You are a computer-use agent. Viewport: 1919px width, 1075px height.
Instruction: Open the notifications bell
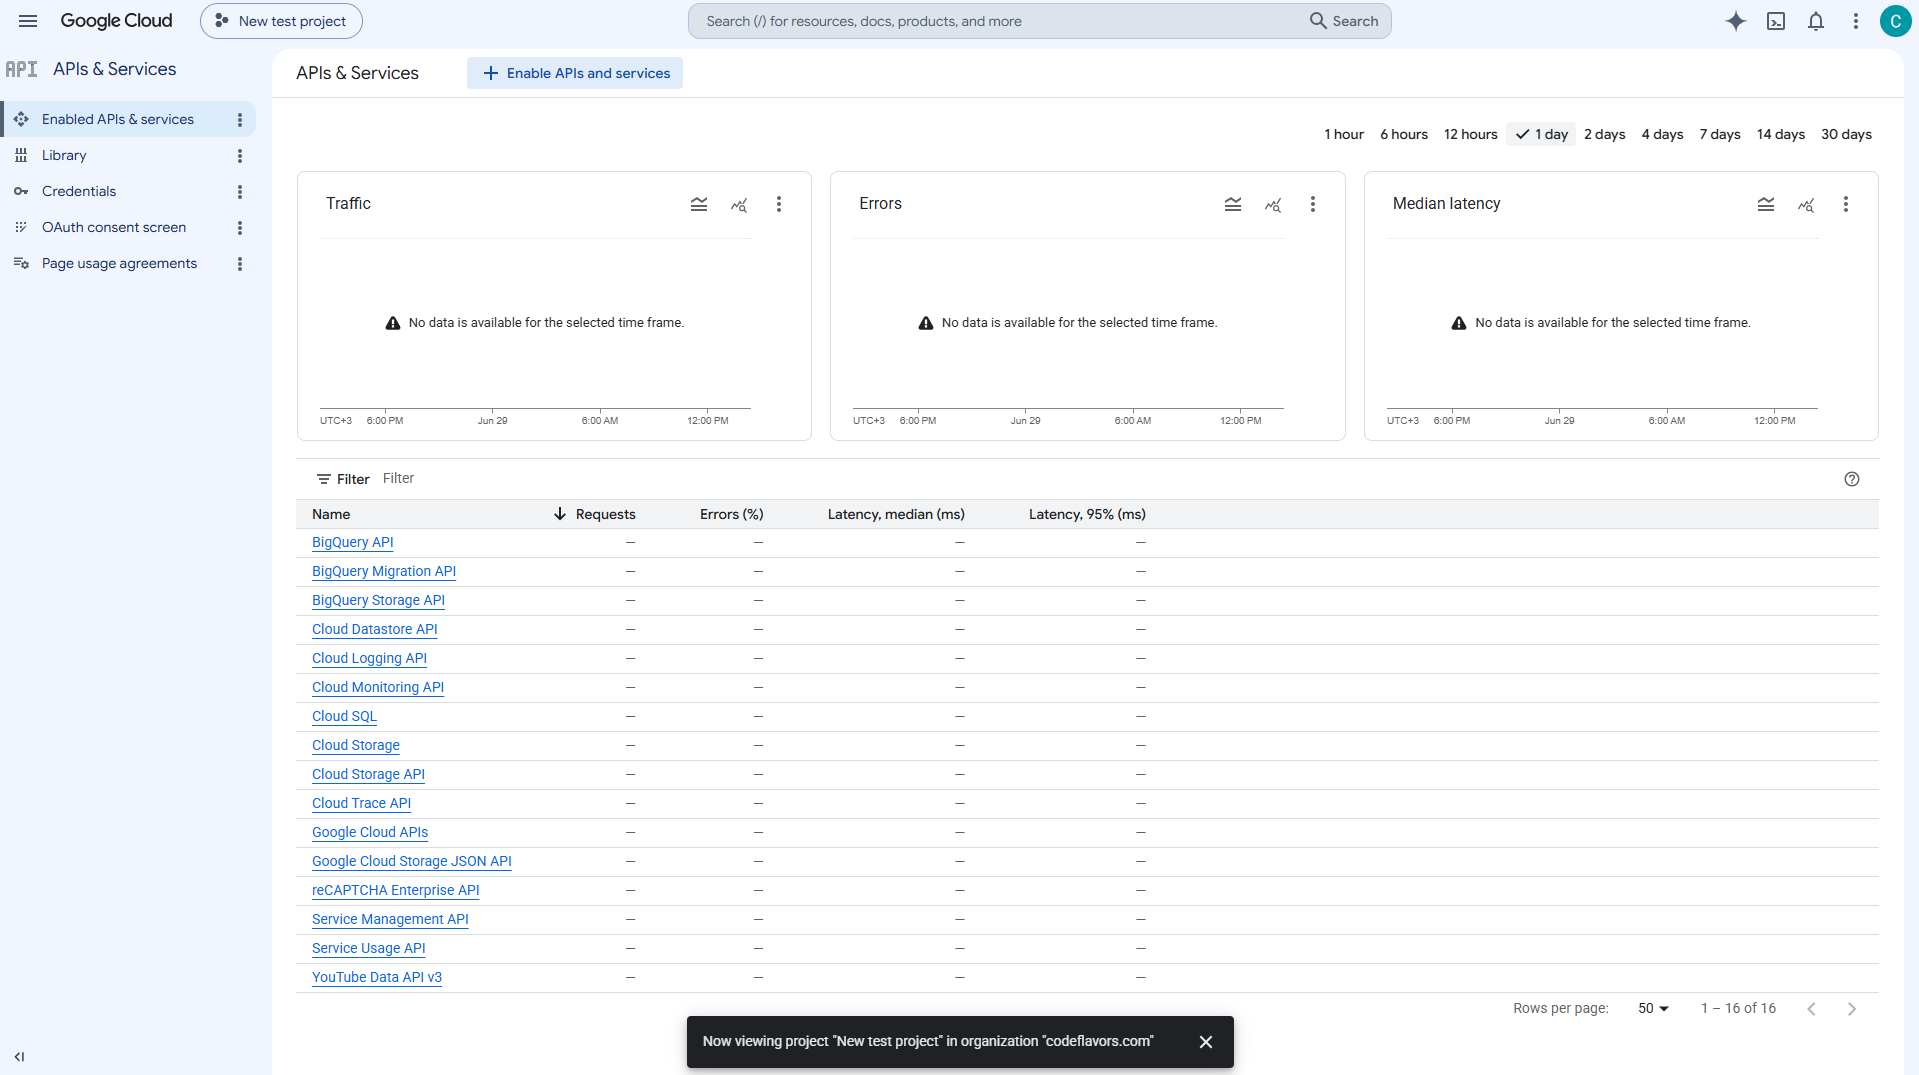coord(1816,21)
